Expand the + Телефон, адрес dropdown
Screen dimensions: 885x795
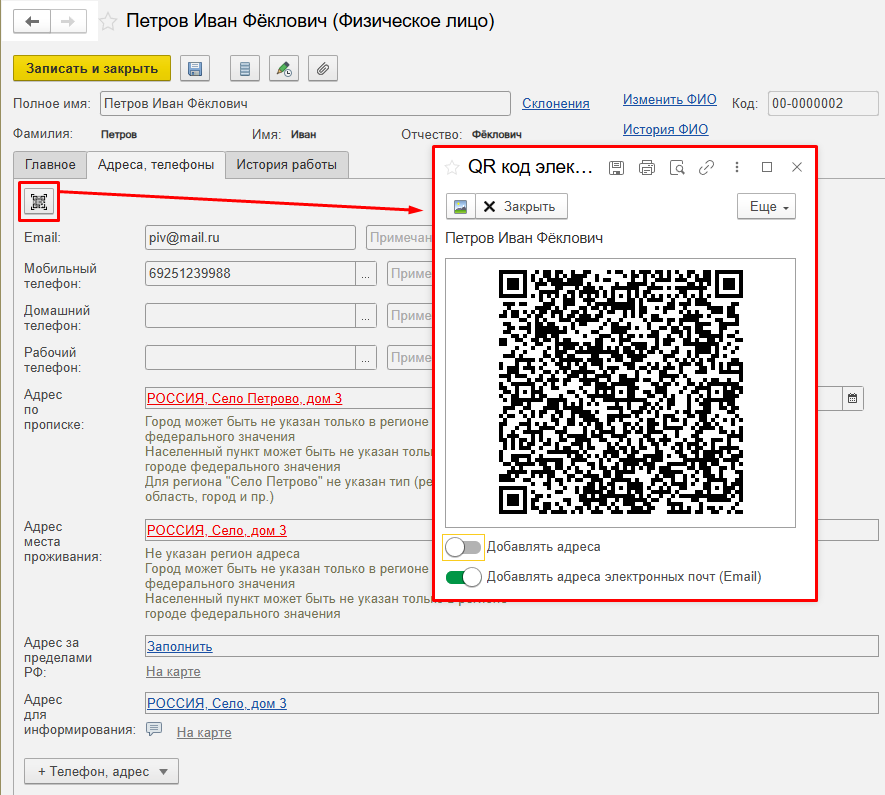click(102, 771)
